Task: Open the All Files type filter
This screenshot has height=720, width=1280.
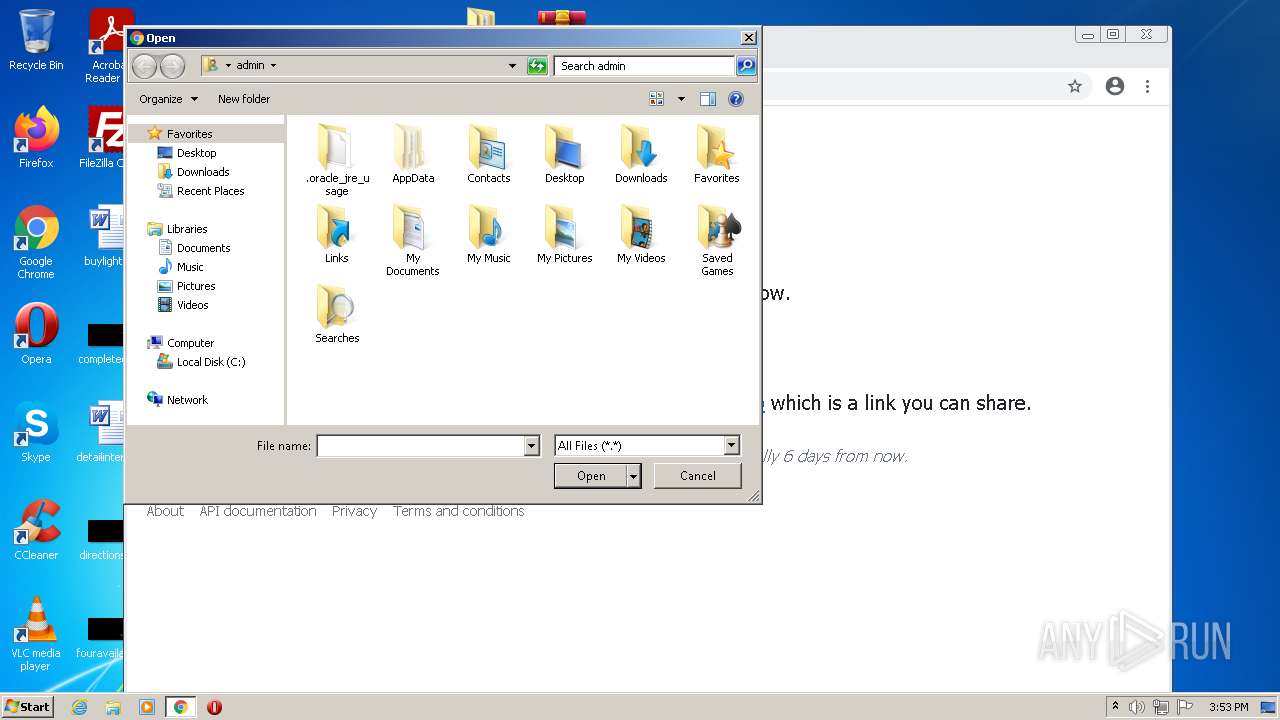Action: coord(647,446)
